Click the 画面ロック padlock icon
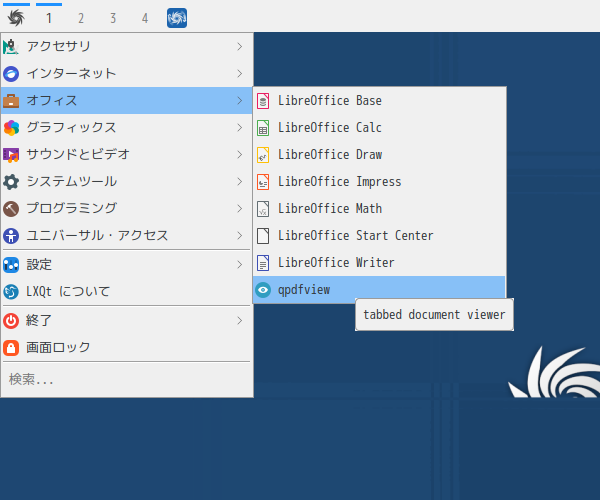600x500 pixels. [11, 348]
